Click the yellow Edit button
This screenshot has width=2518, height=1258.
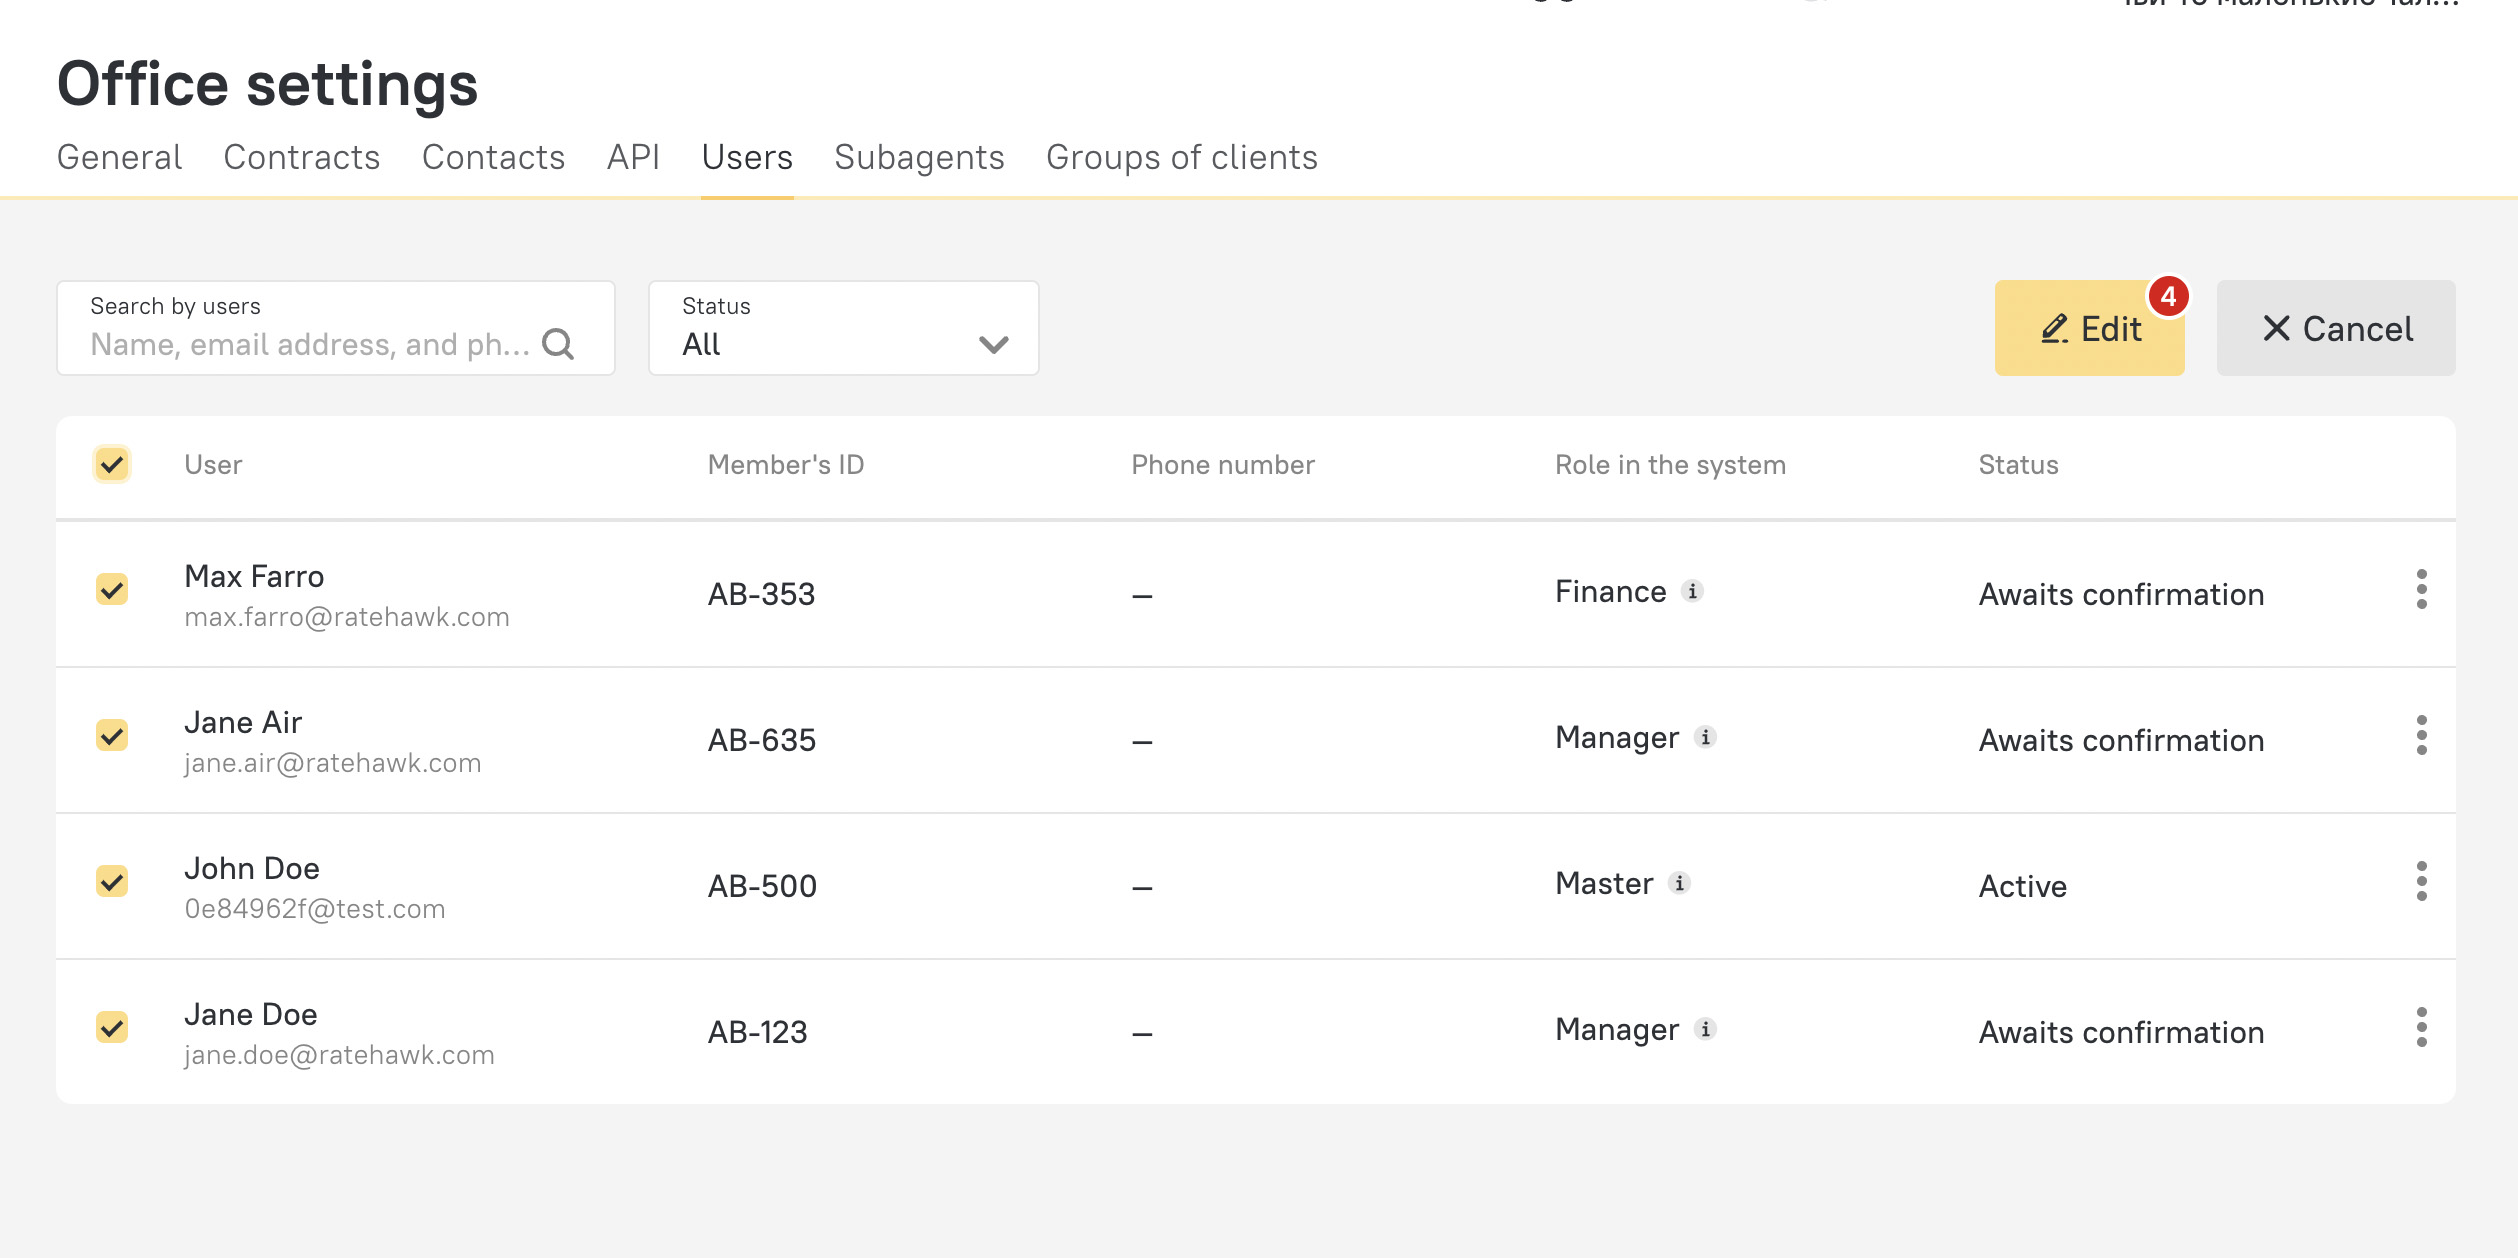coord(2089,328)
